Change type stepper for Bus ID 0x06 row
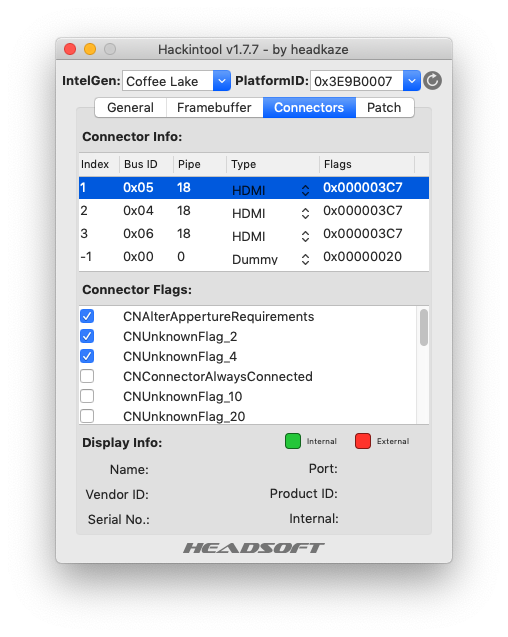Image resolution: width=508 pixels, height=637 pixels. coord(305,236)
